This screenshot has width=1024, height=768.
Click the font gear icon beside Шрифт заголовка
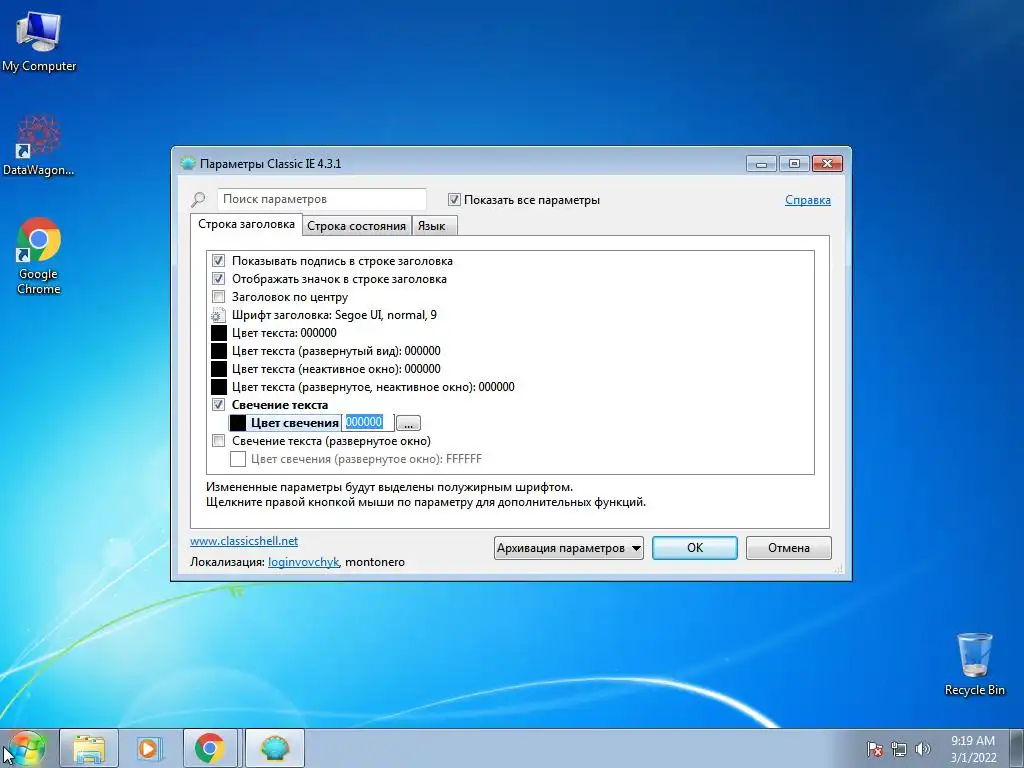tap(218, 315)
